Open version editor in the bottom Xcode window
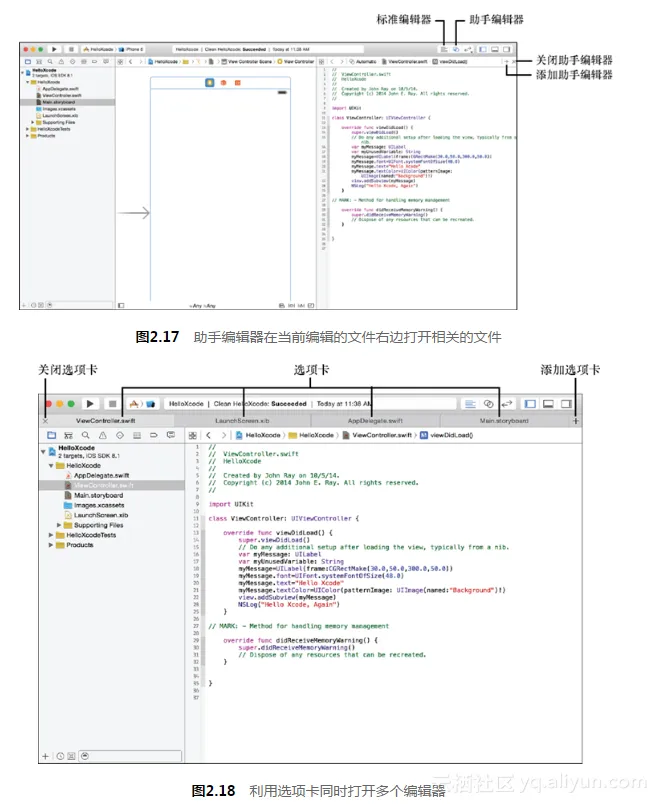 [x=507, y=404]
